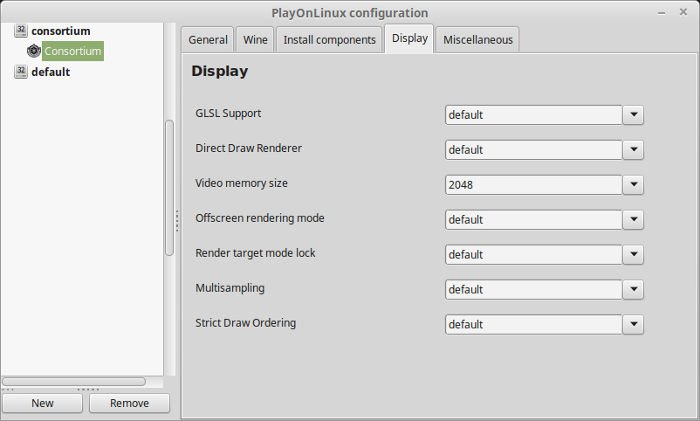Click the GLSL Support value field
700x421 pixels.
click(533, 115)
